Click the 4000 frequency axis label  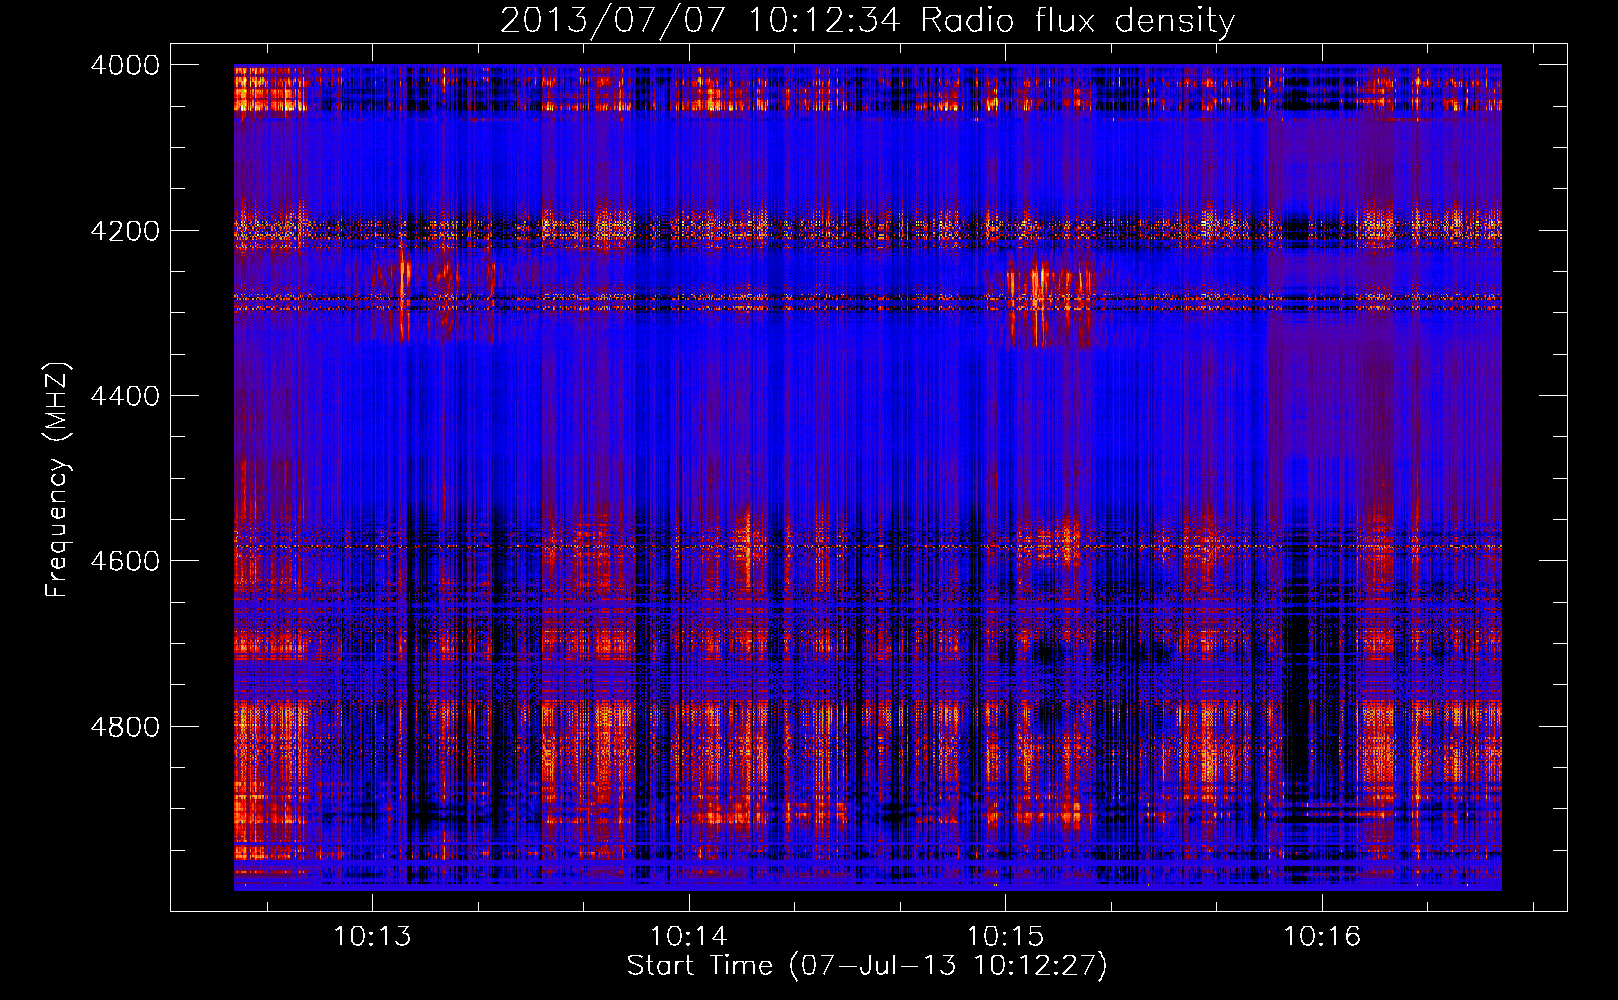point(125,65)
